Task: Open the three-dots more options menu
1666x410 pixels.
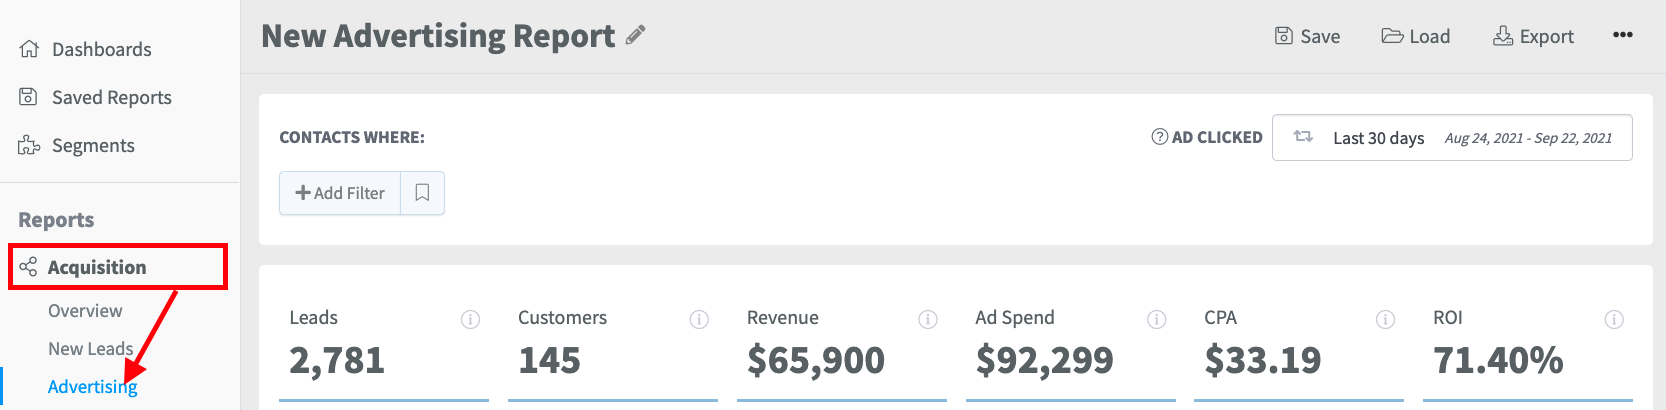Action: [1622, 35]
